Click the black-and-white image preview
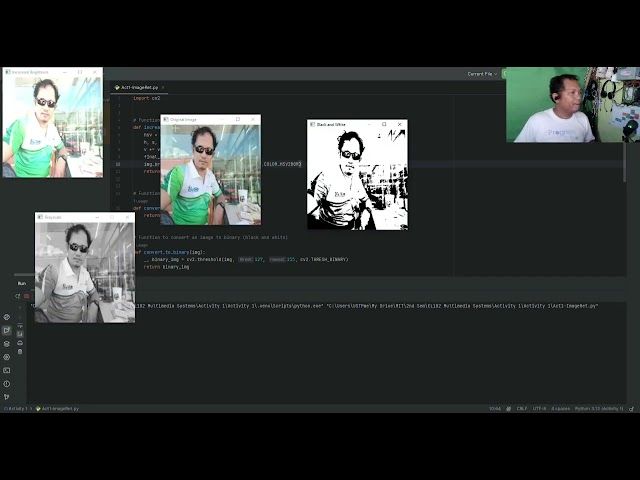This screenshot has width=640, height=480. pyautogui.click(x=357, y=179)
